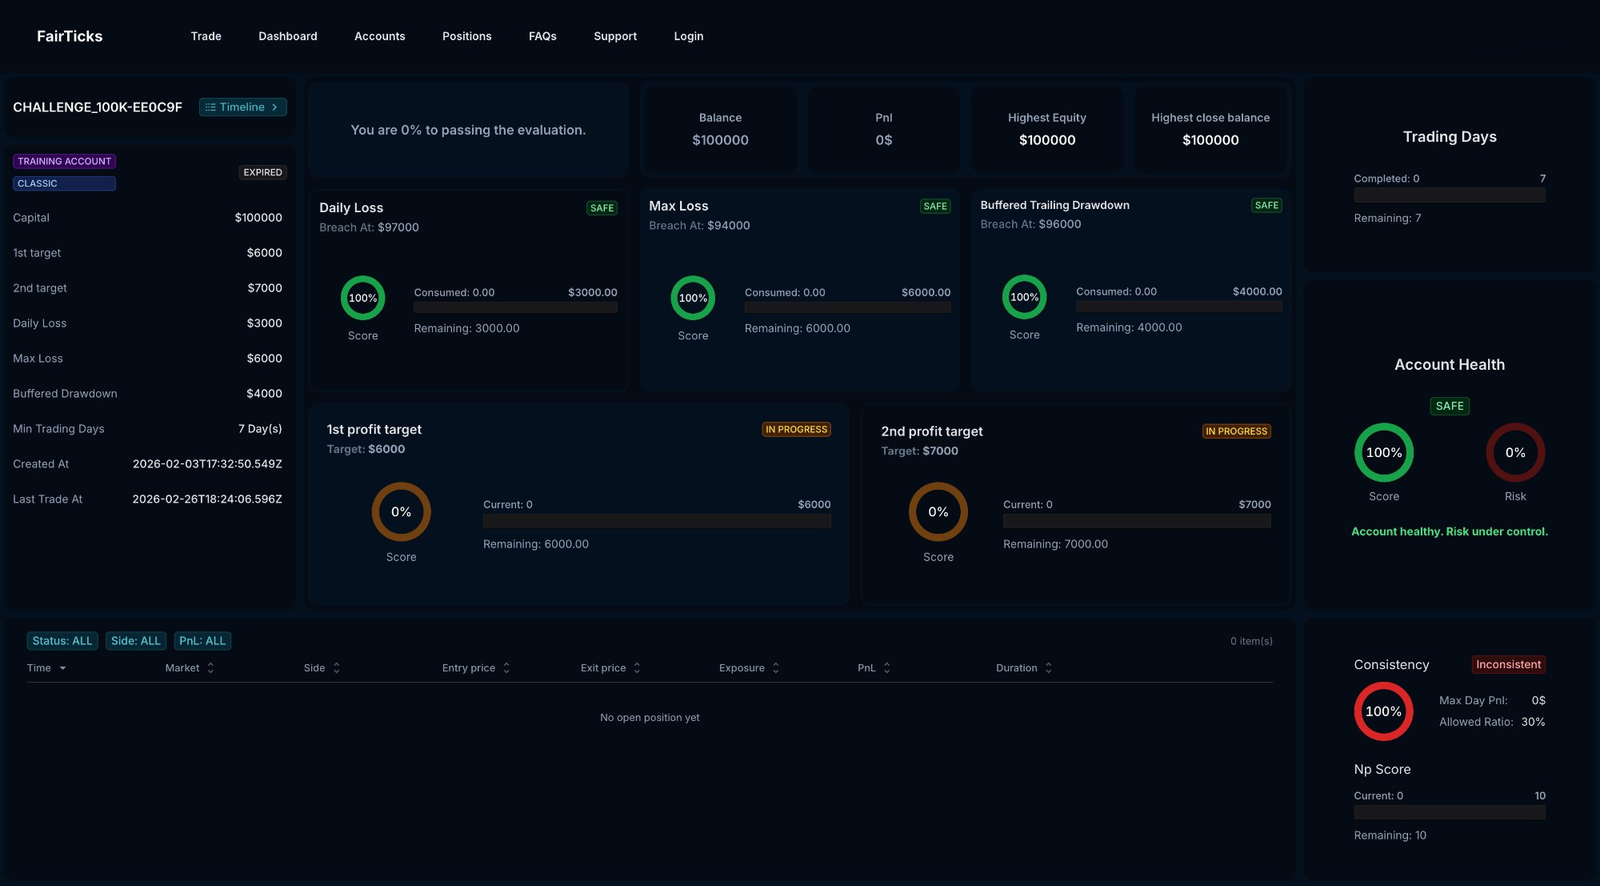
Task: Click Buffered Trailing Drawdown 100% score ring
Action: click(1025, 297)
